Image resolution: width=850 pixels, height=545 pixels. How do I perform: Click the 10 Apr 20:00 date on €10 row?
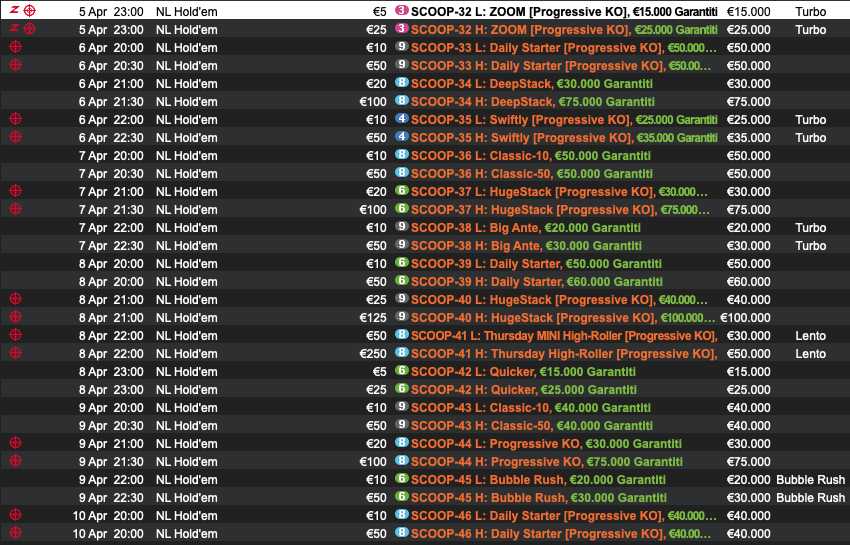(x=108, y=516)
